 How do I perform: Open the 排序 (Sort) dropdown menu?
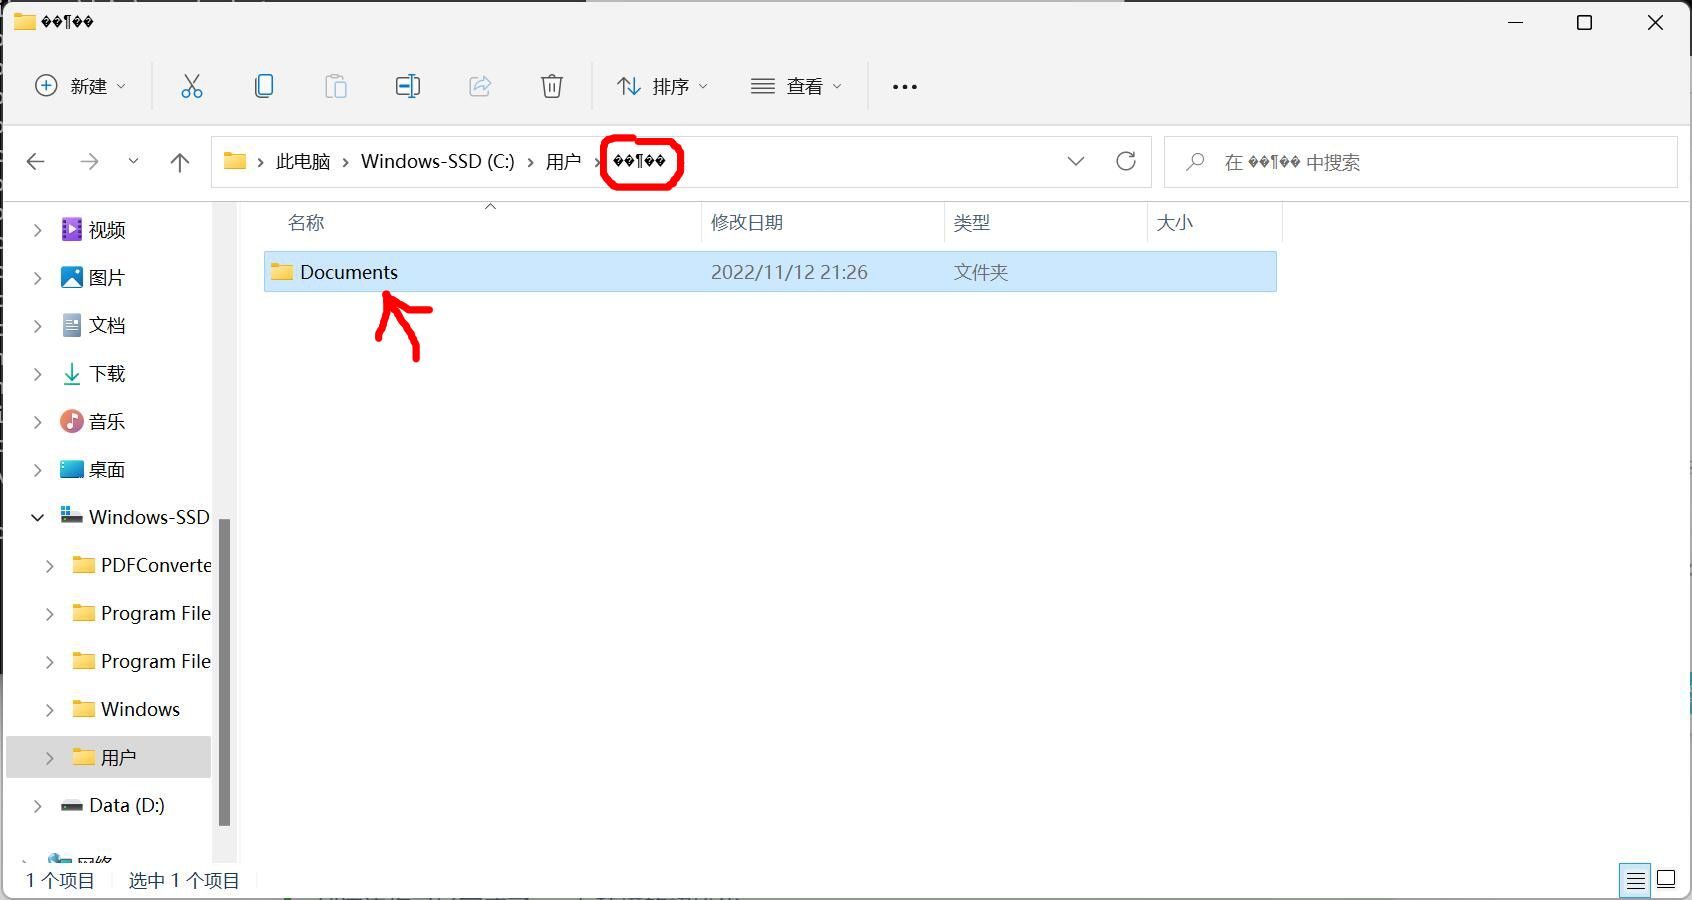(662, 86)
